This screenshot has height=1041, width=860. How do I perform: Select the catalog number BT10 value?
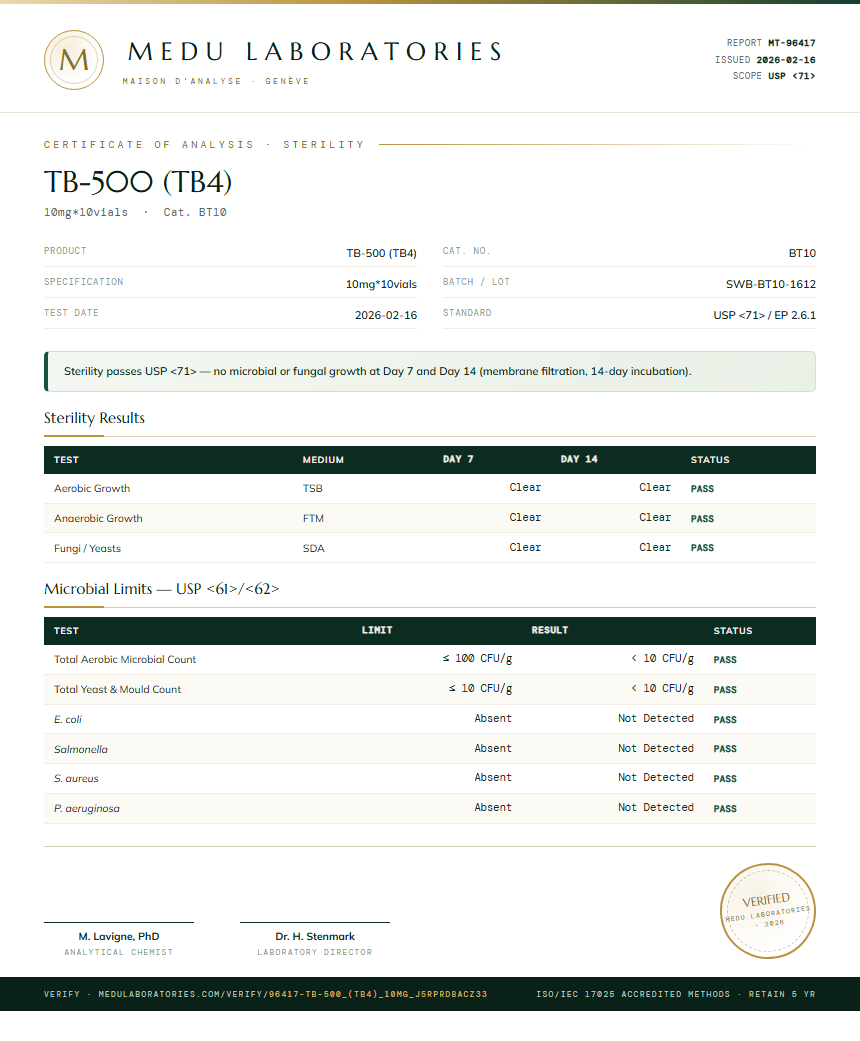(802, 253)
